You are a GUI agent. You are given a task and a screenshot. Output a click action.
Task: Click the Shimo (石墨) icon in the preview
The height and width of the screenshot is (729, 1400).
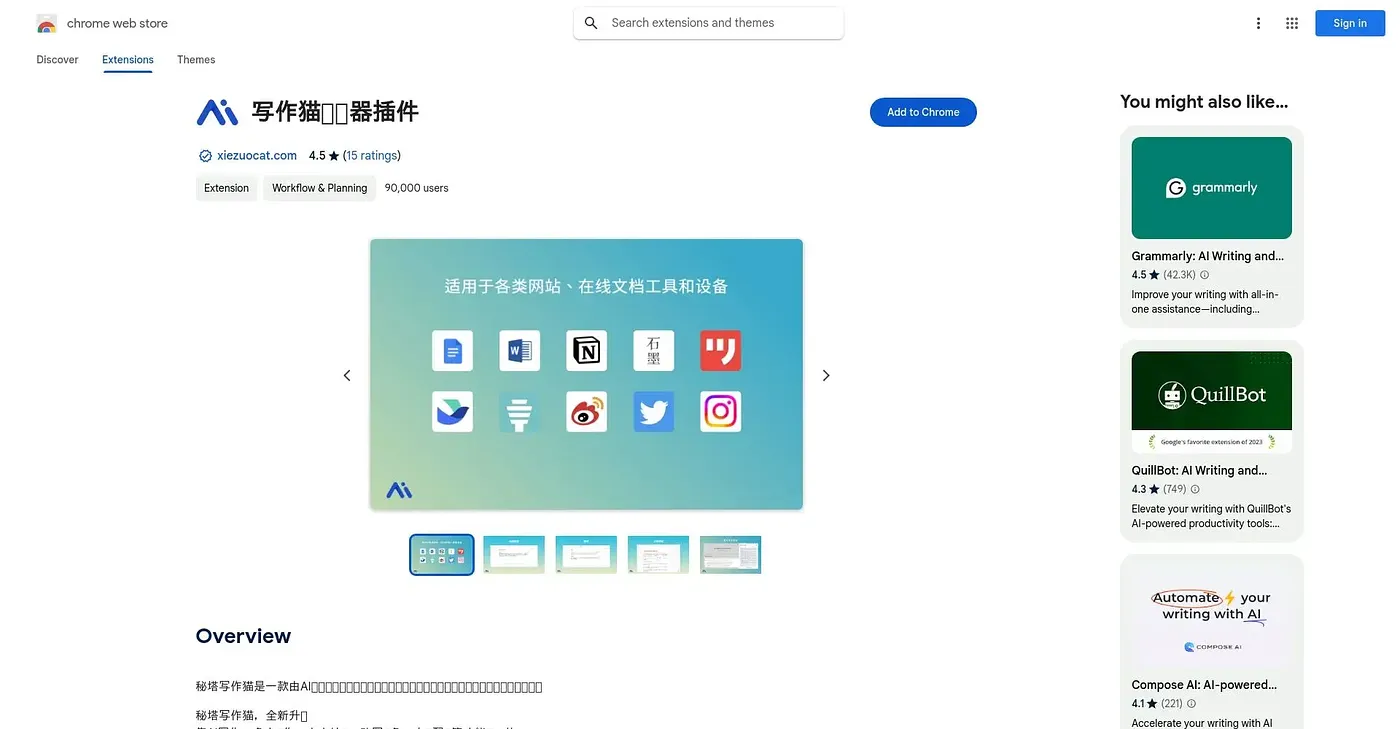point(653,351)
